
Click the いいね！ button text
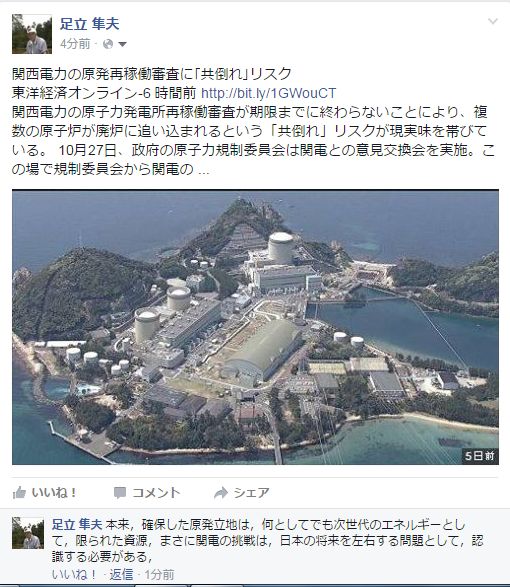(54, 493)
